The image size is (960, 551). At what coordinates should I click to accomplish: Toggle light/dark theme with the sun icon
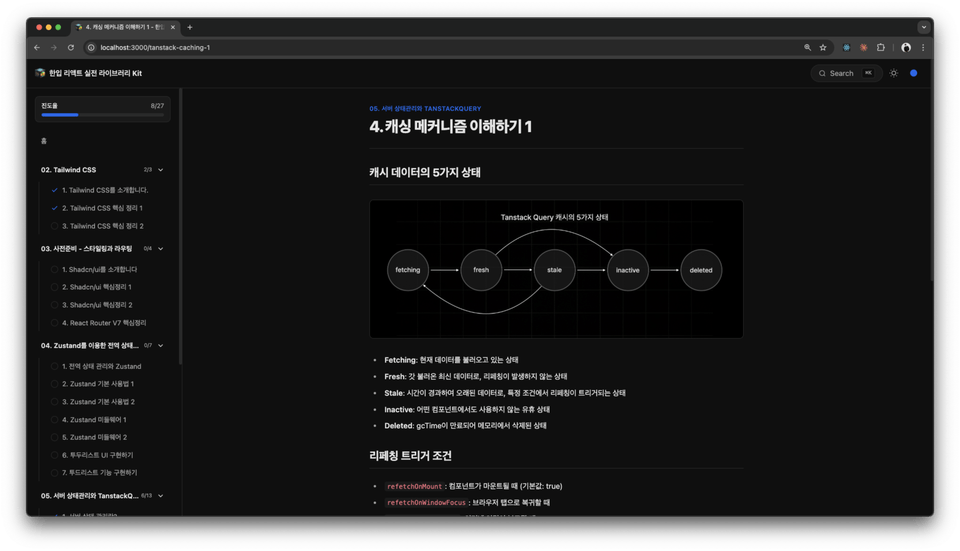click(x=894, y=73)
